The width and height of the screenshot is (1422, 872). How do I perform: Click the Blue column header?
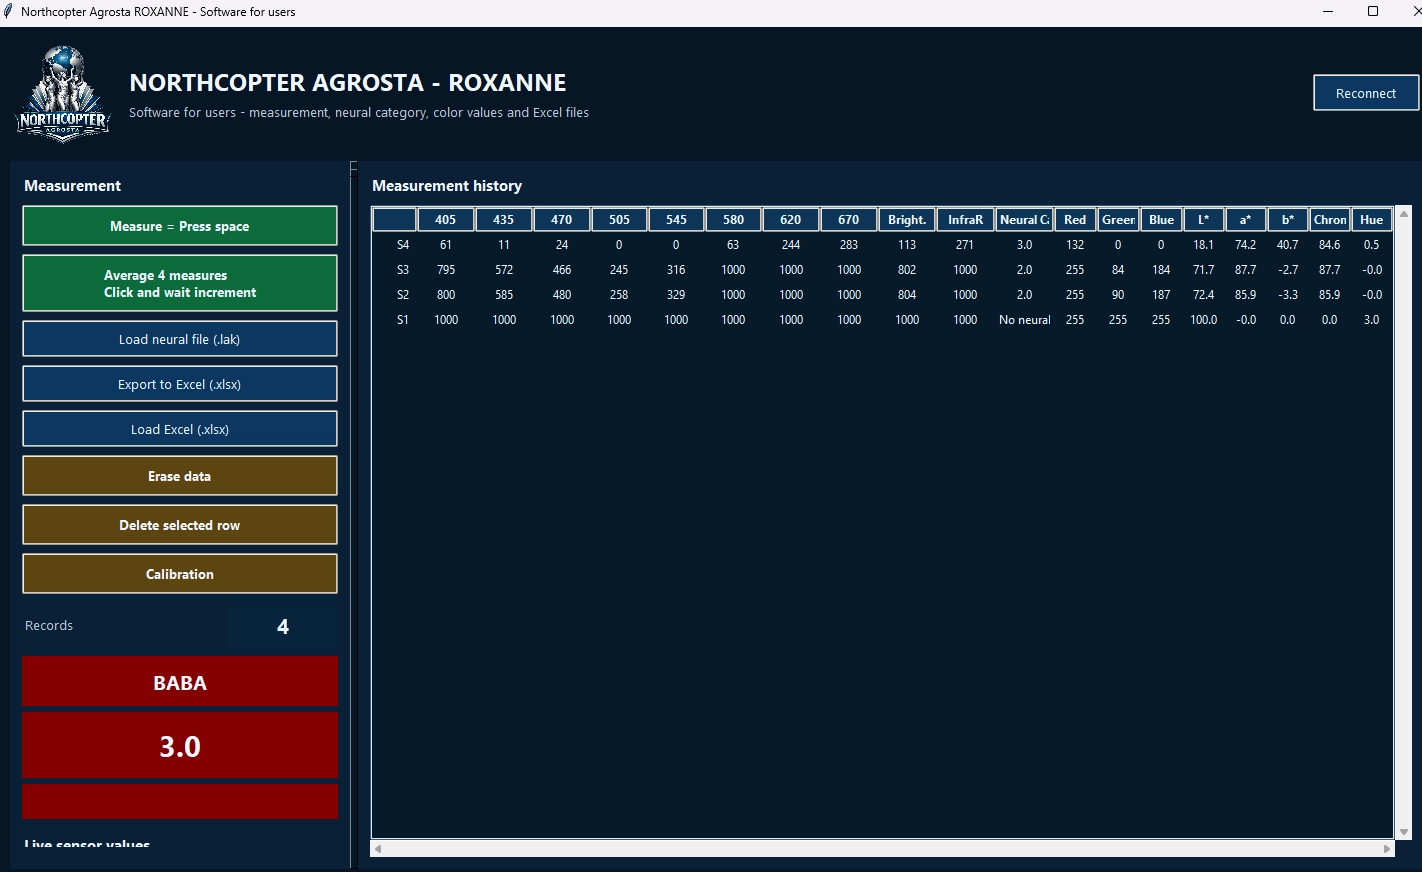(1161, 220)
